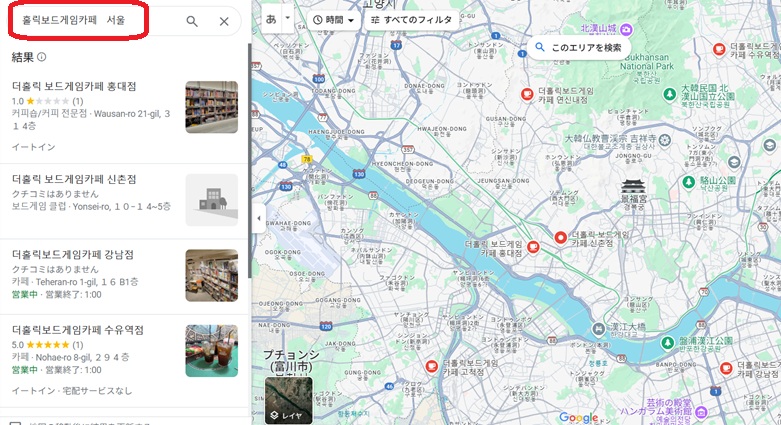Click the 景福宮 palace icon

[633, 187]
